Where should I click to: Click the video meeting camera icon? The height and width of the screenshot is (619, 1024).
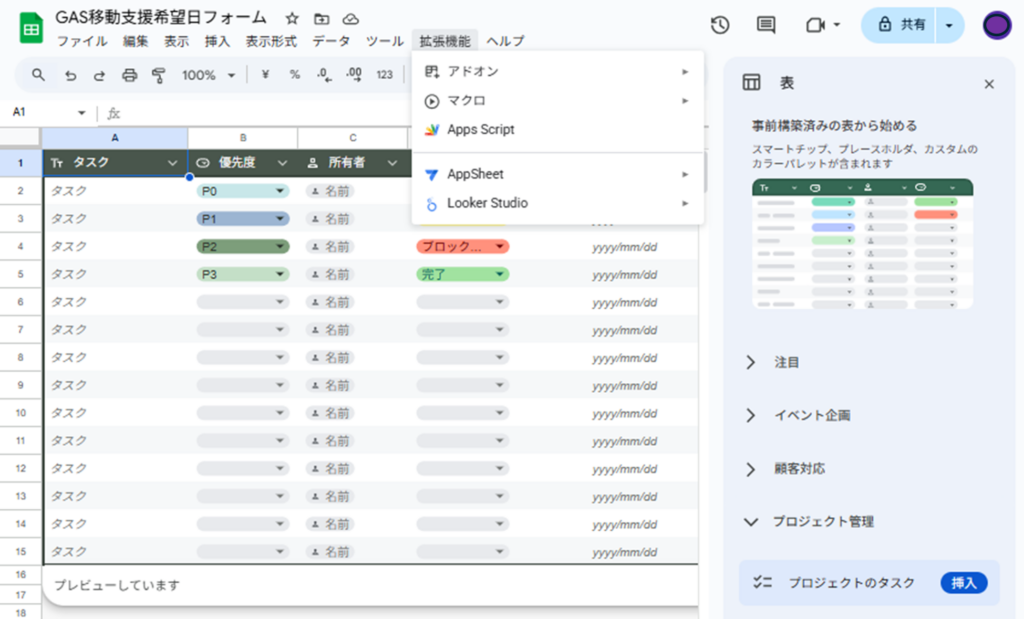(x=815, y=26)
